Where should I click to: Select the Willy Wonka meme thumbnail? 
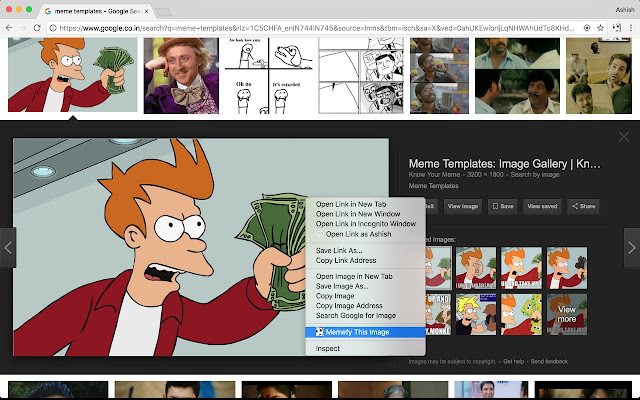click(181, 76)
